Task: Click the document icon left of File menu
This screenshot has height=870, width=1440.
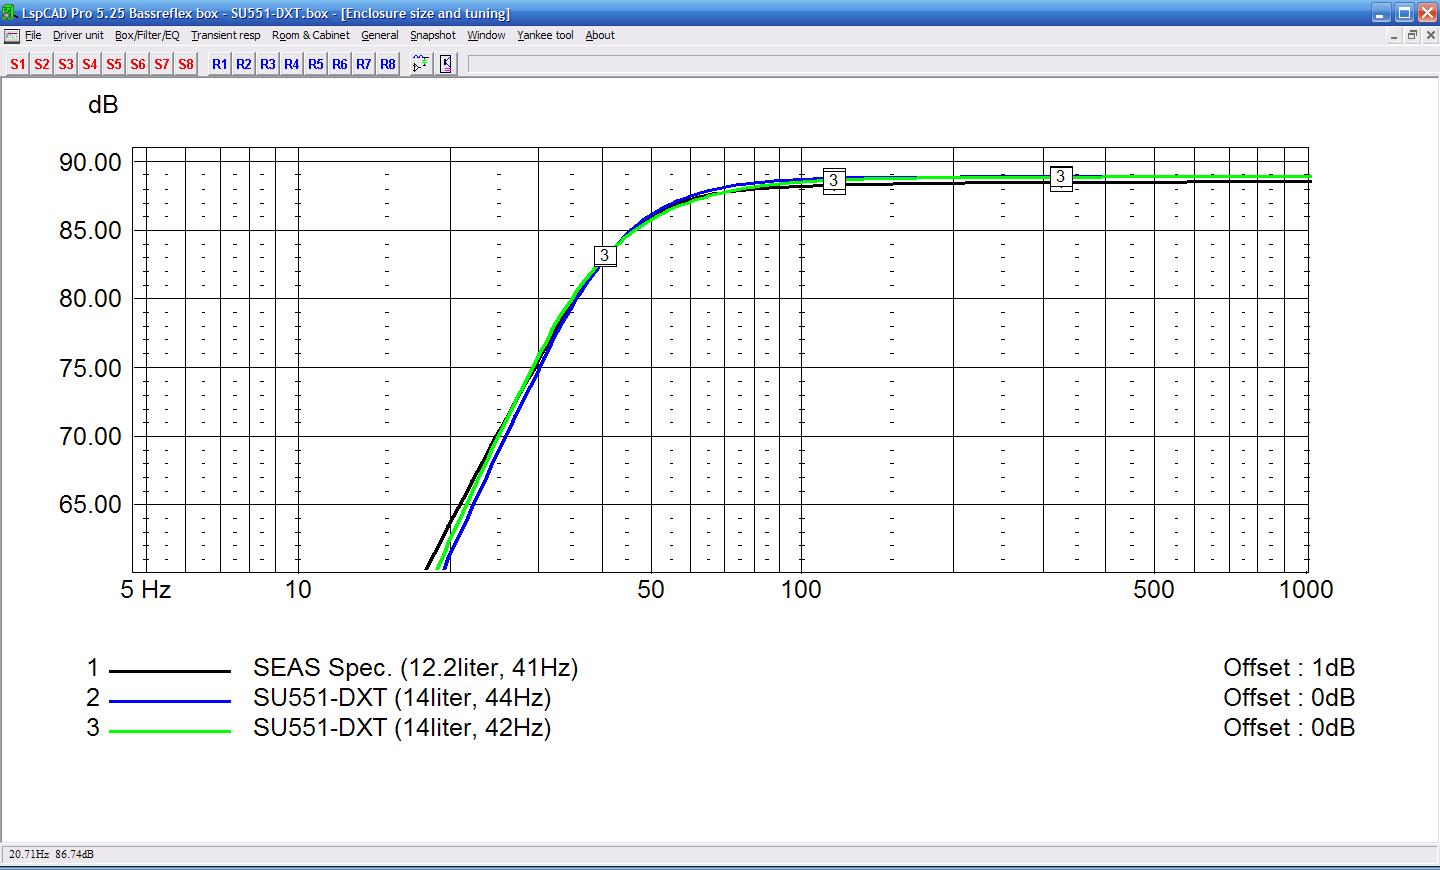Action: click(x=12, y=35)
